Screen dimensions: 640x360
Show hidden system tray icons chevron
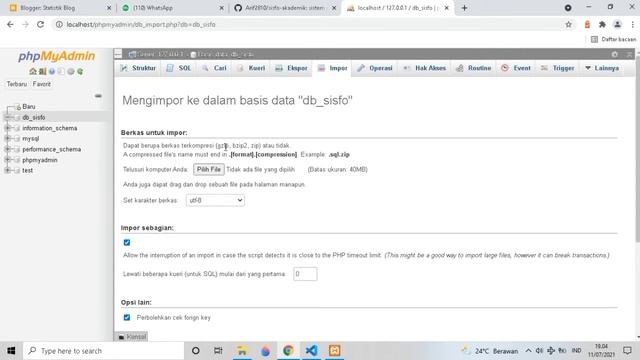(x=528, y=351)
